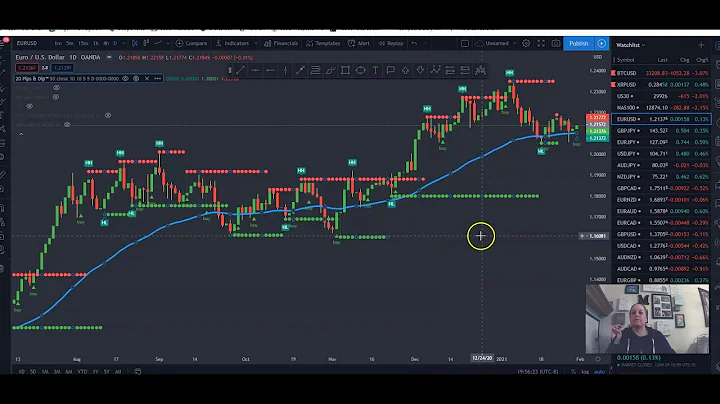Open chart settings gear
This screenshot has width=720, height=404.
tap(526, 43)
